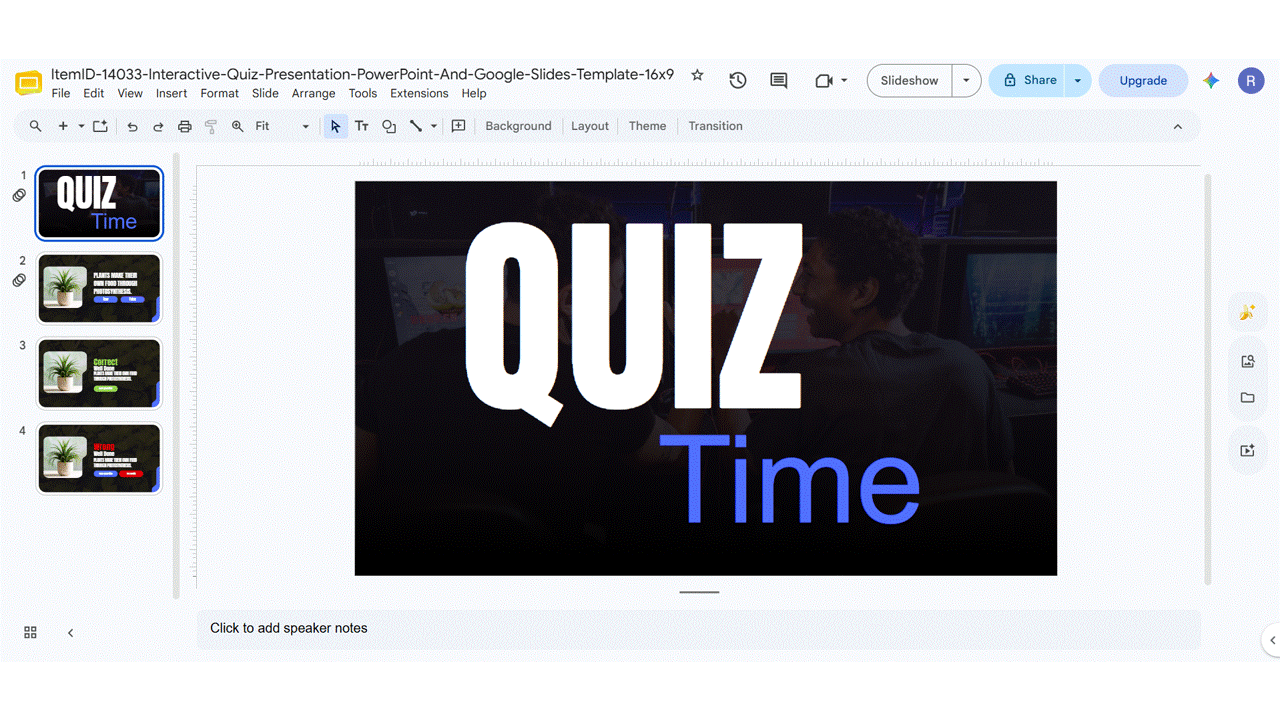Screen dimensions: 1280x720
Task: Open the Insert menu
Action: 172,93
